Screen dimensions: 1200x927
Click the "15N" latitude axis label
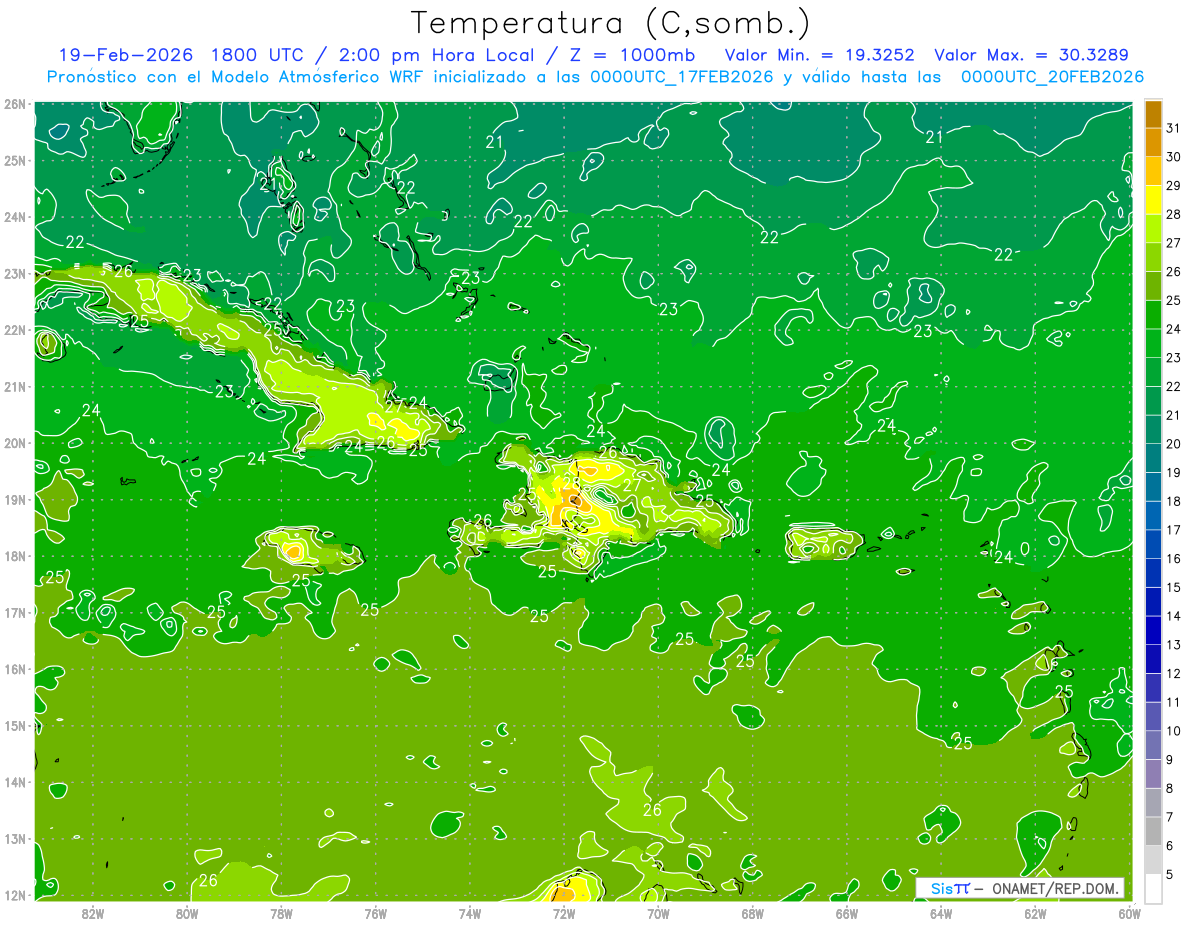15,725
